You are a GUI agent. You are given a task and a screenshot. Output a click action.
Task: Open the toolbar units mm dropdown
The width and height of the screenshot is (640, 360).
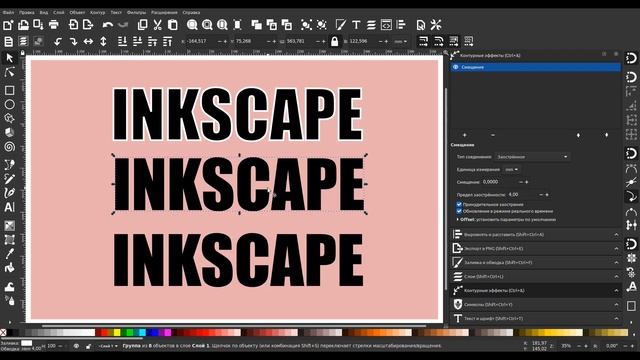[x=400, y=41]
